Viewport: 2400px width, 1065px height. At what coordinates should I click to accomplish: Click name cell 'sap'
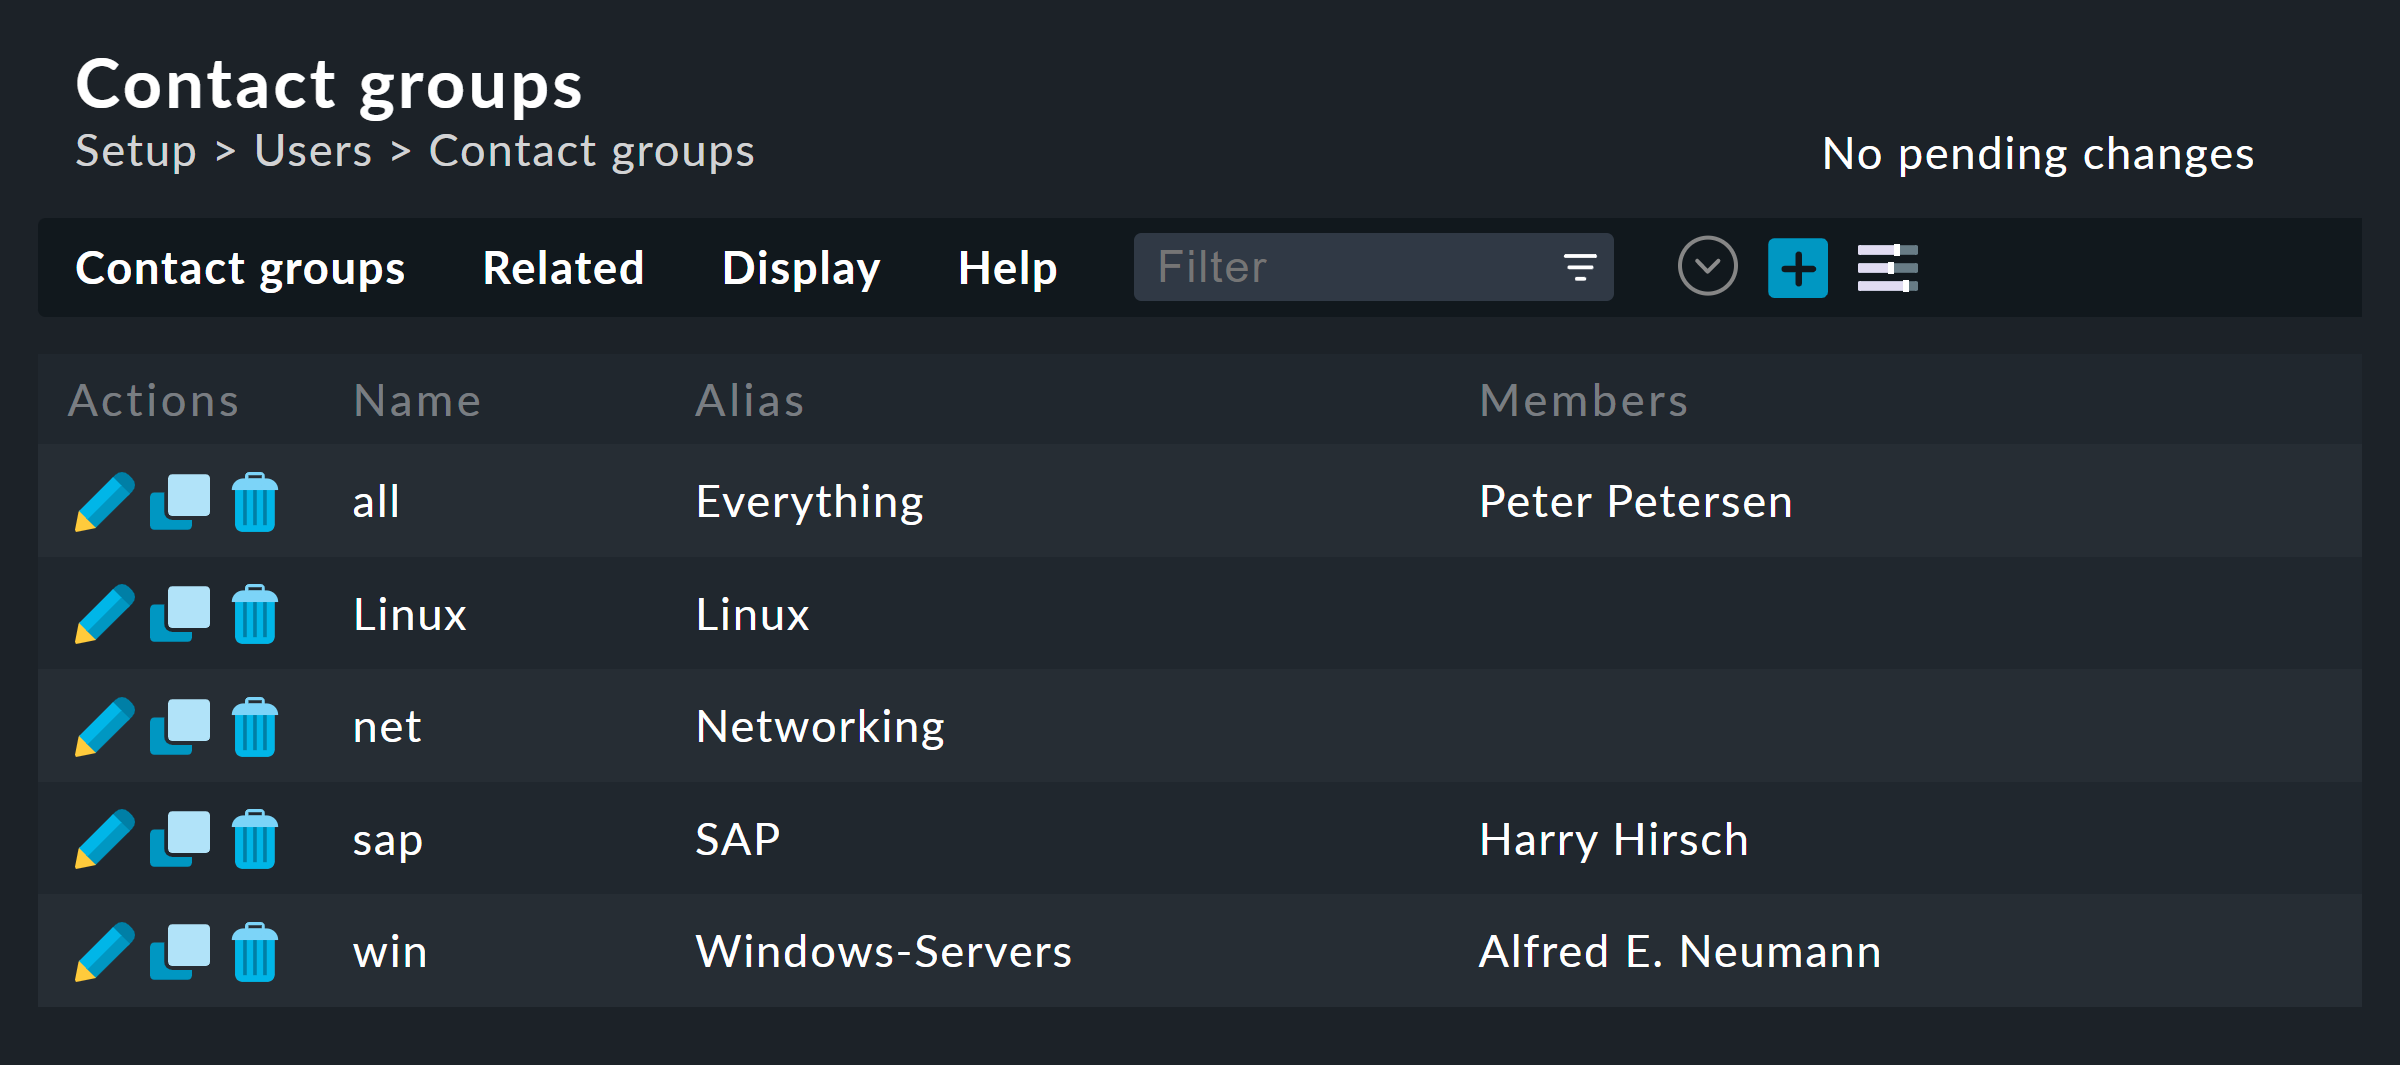click(x=388, y=843)
